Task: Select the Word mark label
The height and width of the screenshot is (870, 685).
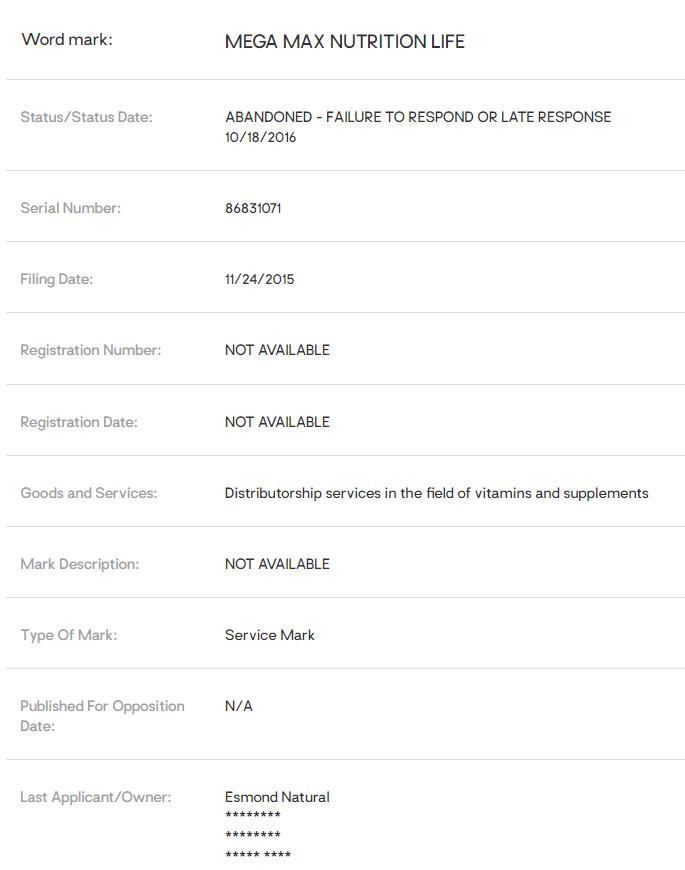Action: pyautogui.click(x=67, y=40)
